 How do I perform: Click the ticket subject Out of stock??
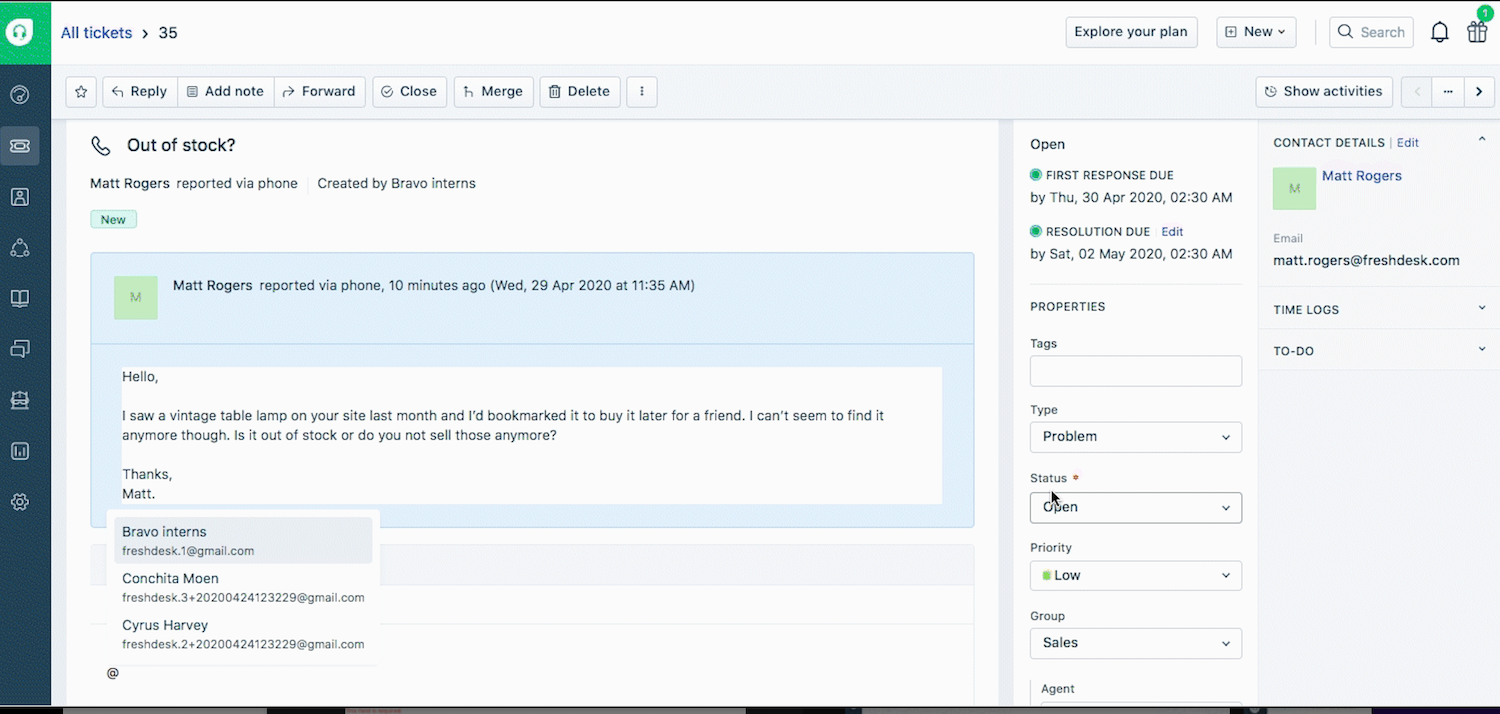(181, 146)
